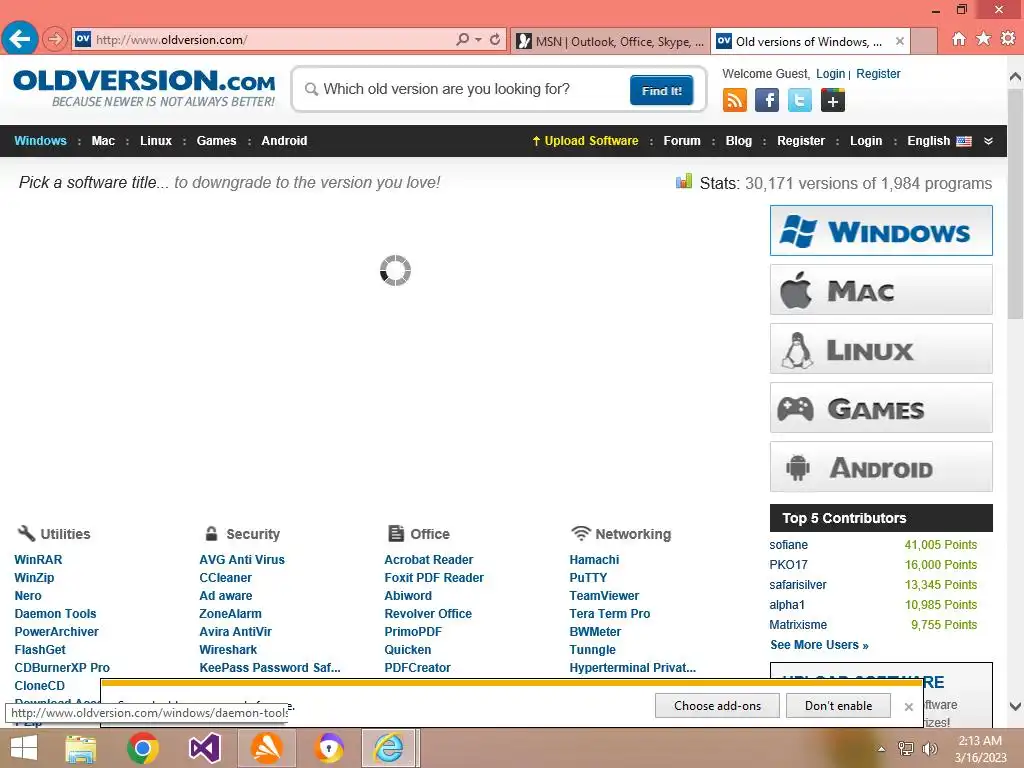Open the English language selector
The height and width of the screenshot is (768, 1024).
(928, 140)
